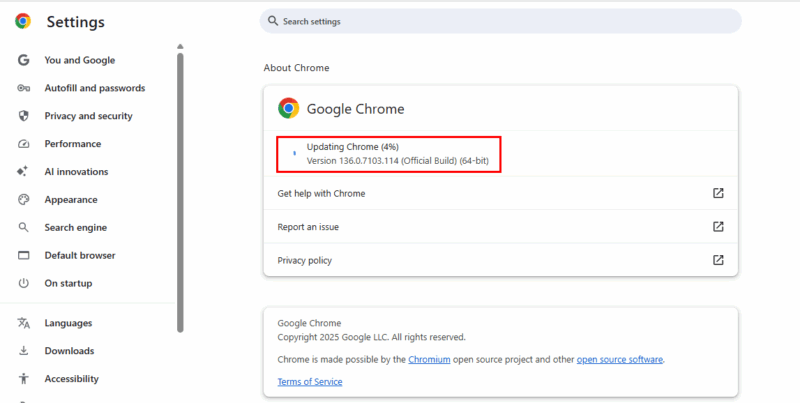Viewport: 800px width, 403px height.
Task: Go to Languages settings
Action: (x=68, y=323)
